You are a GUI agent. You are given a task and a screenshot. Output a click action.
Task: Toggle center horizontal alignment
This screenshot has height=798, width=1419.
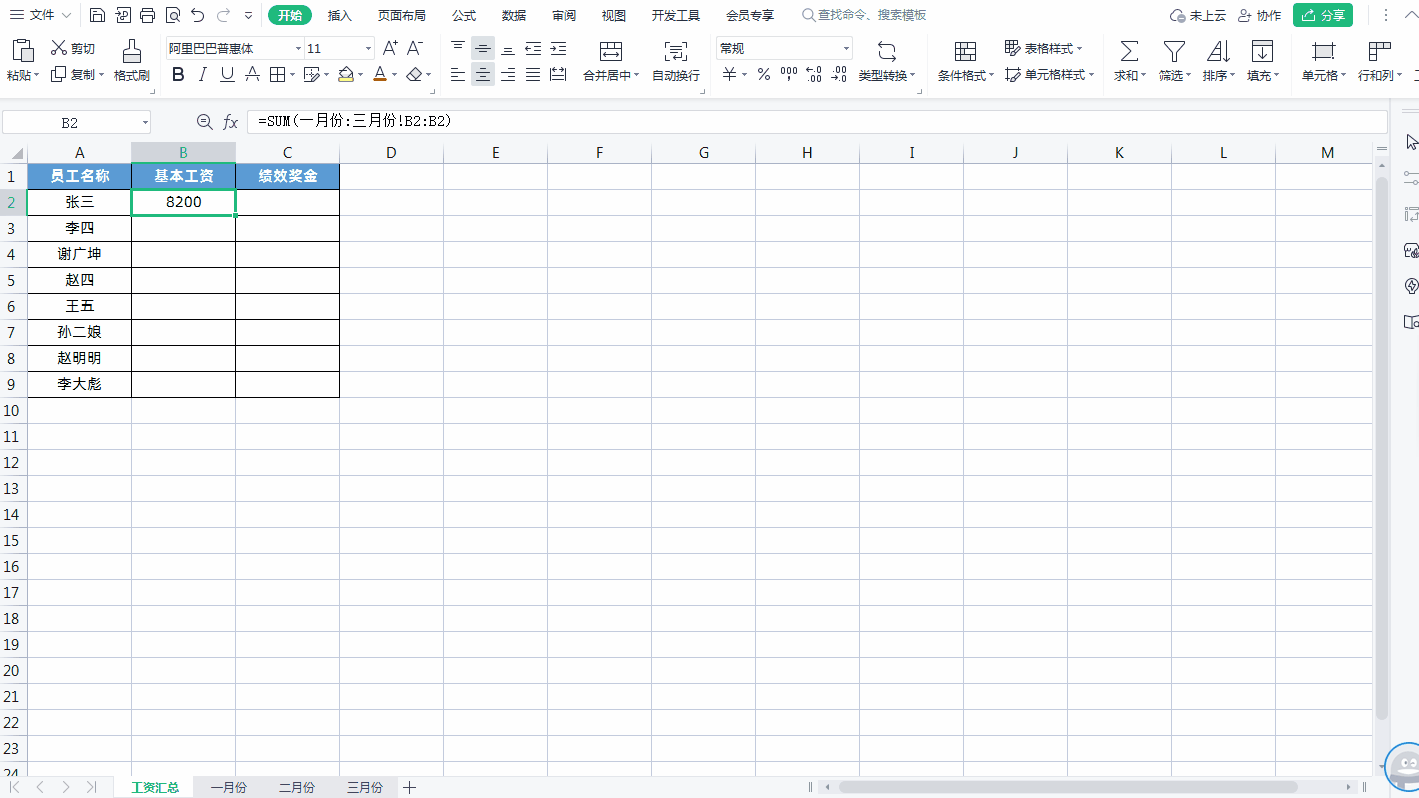coord(483,74)
